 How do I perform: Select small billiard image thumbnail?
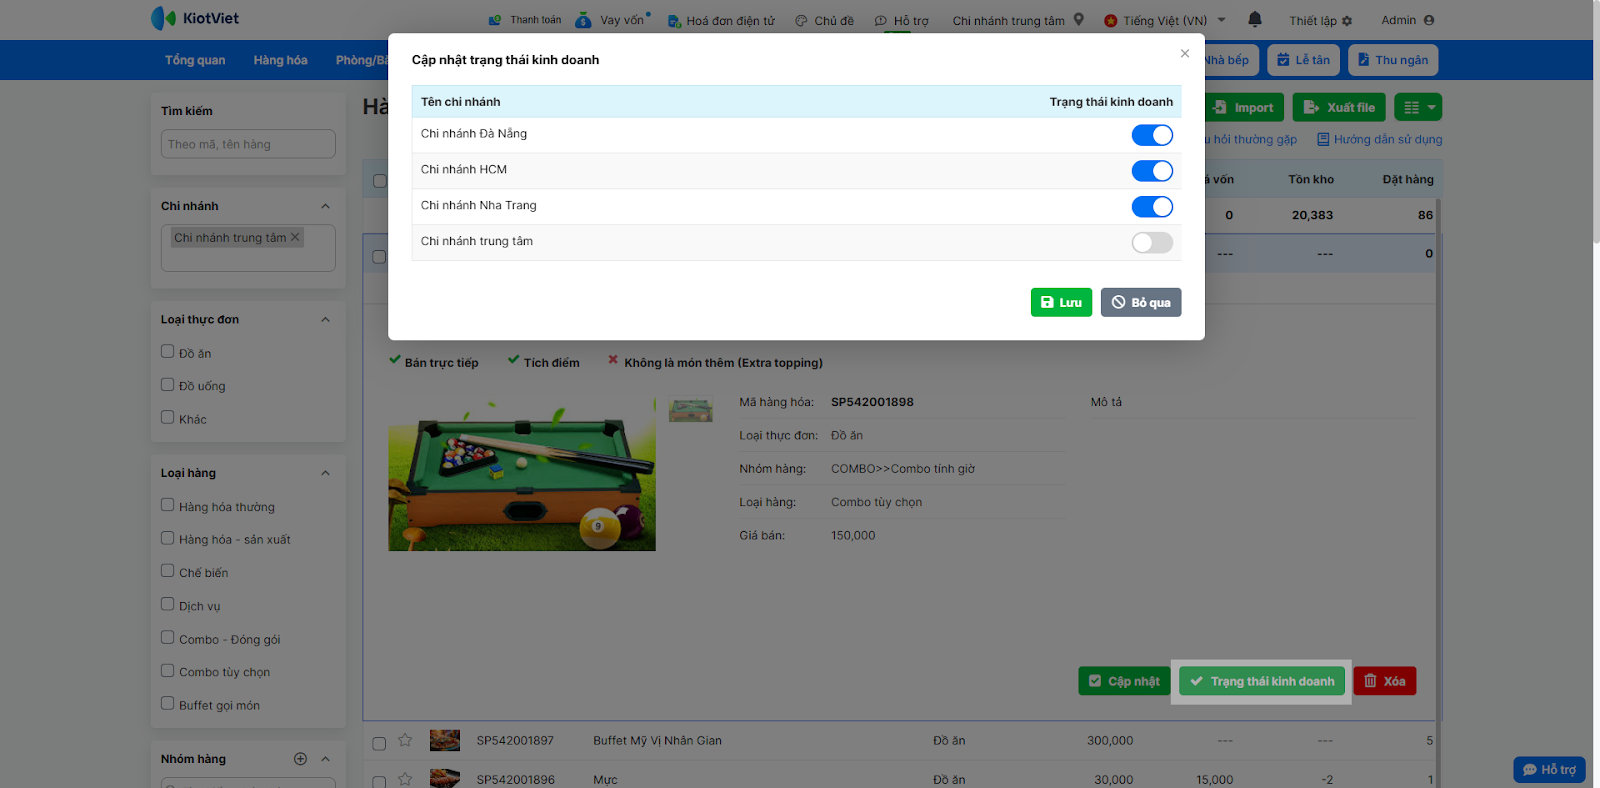click(691, 411)
